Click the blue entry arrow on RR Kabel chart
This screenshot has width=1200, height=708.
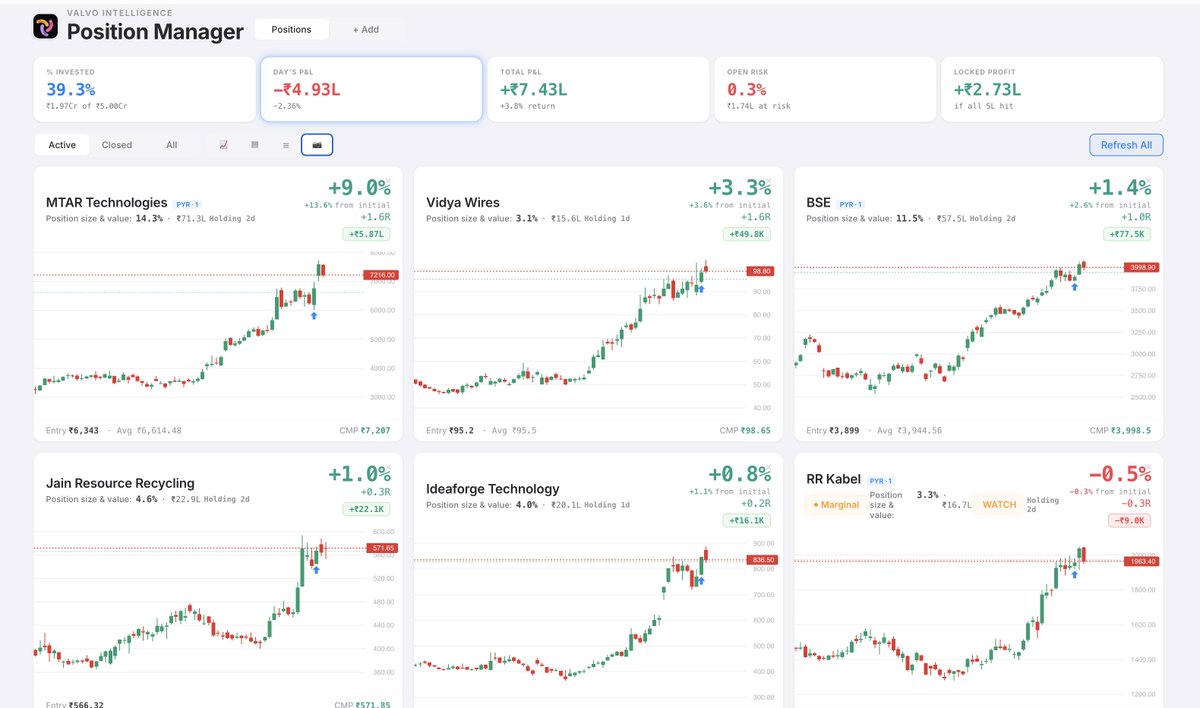pos(1074,574)
